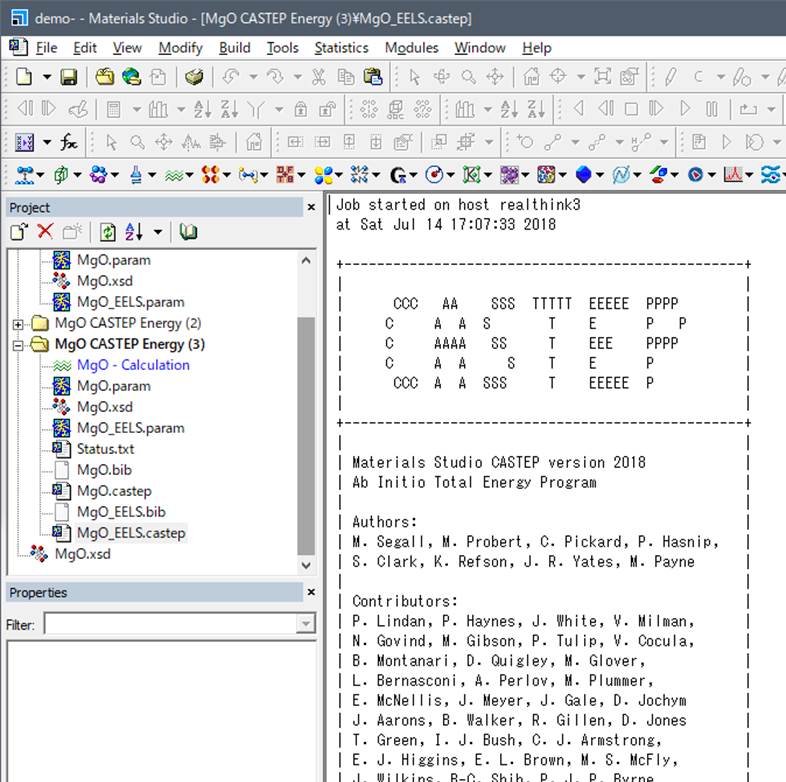This screenshot has width=786, height=782.
Task: Click the yellow and blue spheres module icon
Action: point(323,175)
